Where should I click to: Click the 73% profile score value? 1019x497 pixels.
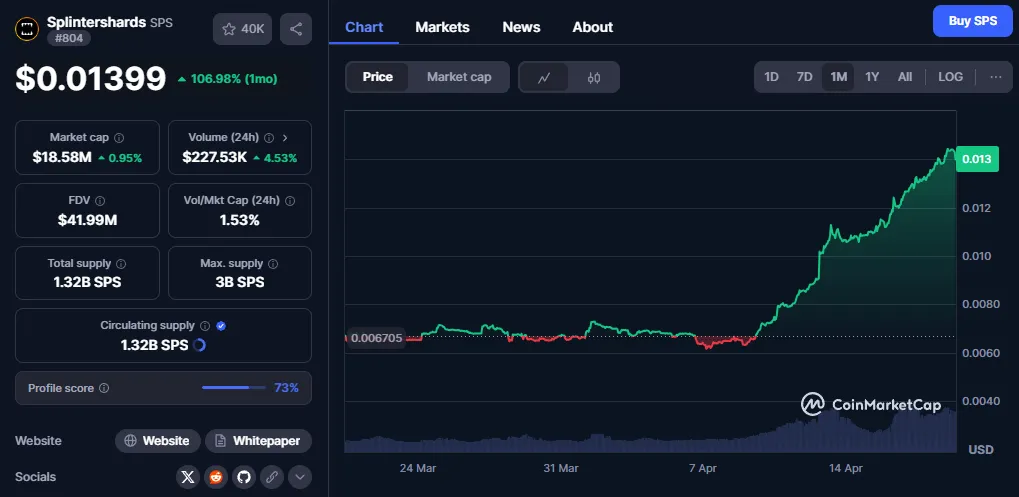pos(287,388)
